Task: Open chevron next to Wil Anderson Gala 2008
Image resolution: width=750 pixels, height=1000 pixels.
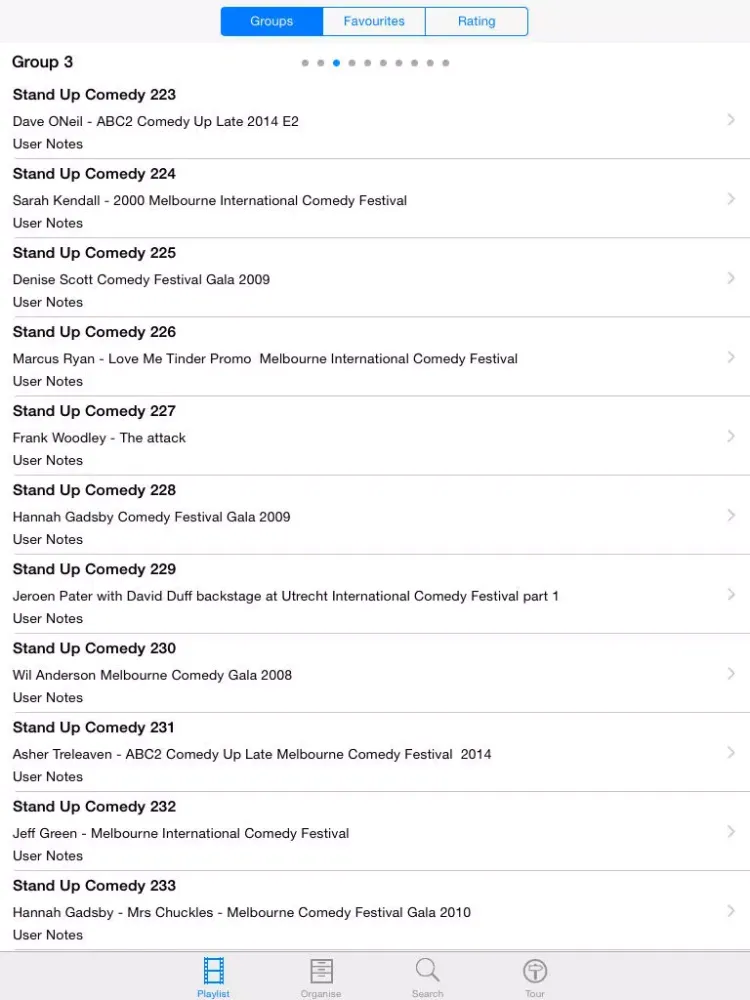Action: [731, 673]
